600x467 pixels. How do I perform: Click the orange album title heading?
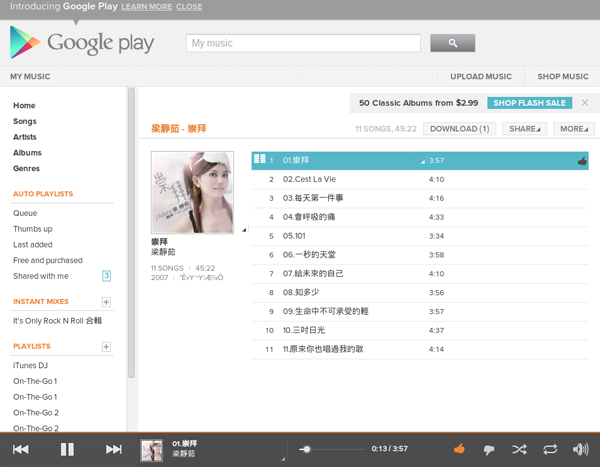pyautogui.click(x=179, y=129)
